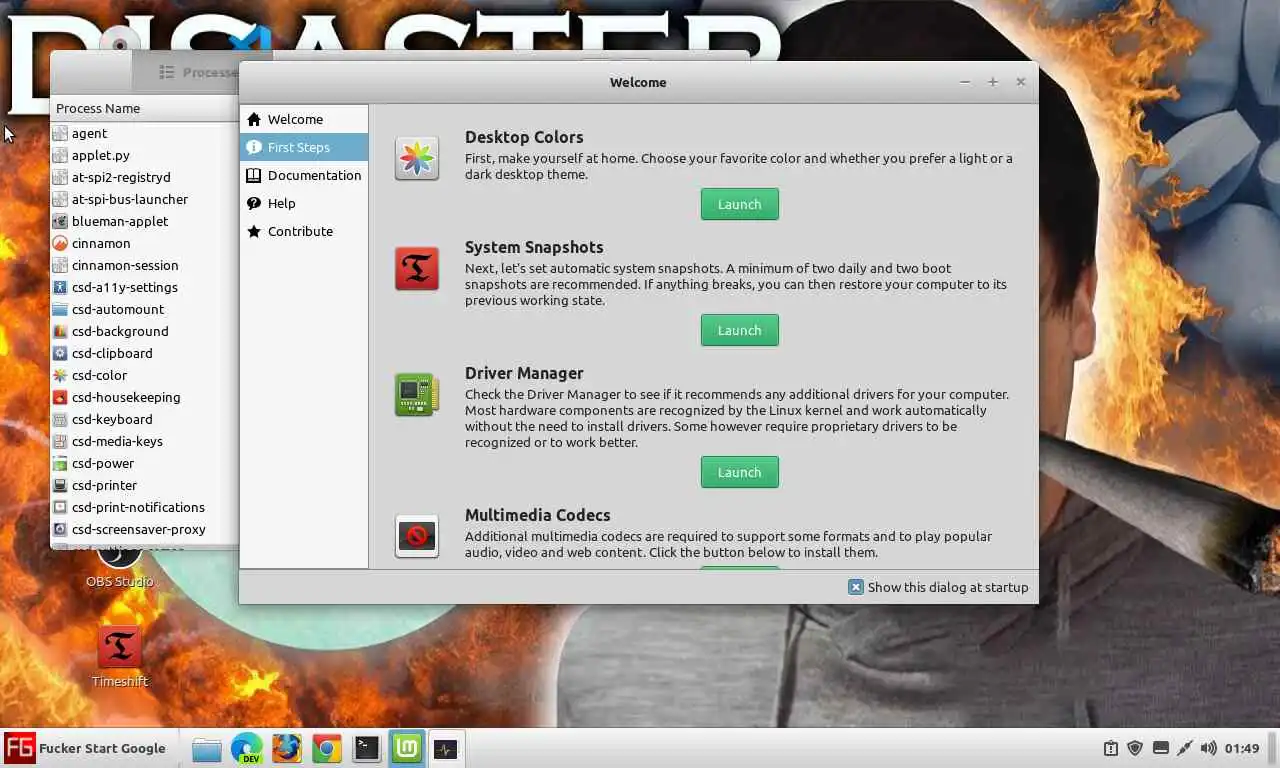Click the blueman-applet process icon
Viewport: 1280px width, 768px height.
click(x=60, y=221)
